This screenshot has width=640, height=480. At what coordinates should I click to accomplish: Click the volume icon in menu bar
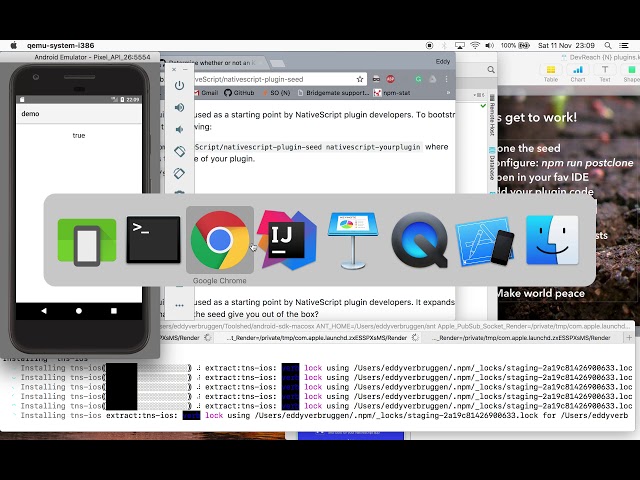[489, 45]
